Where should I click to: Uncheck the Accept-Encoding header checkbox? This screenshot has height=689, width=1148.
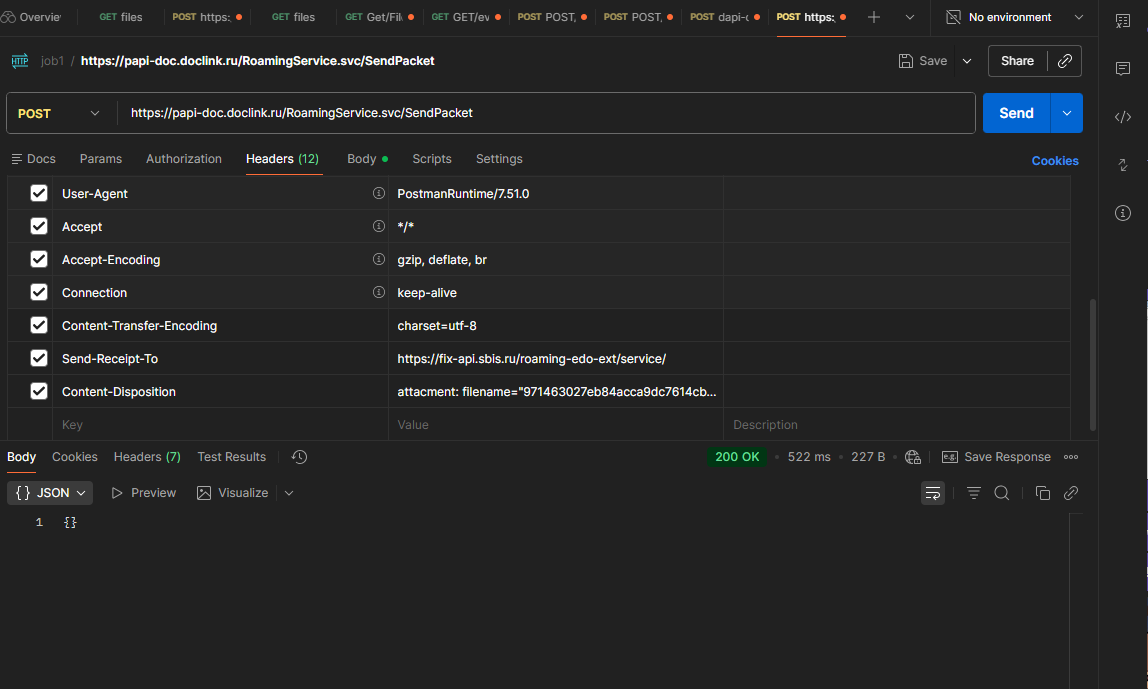point(39,259)
